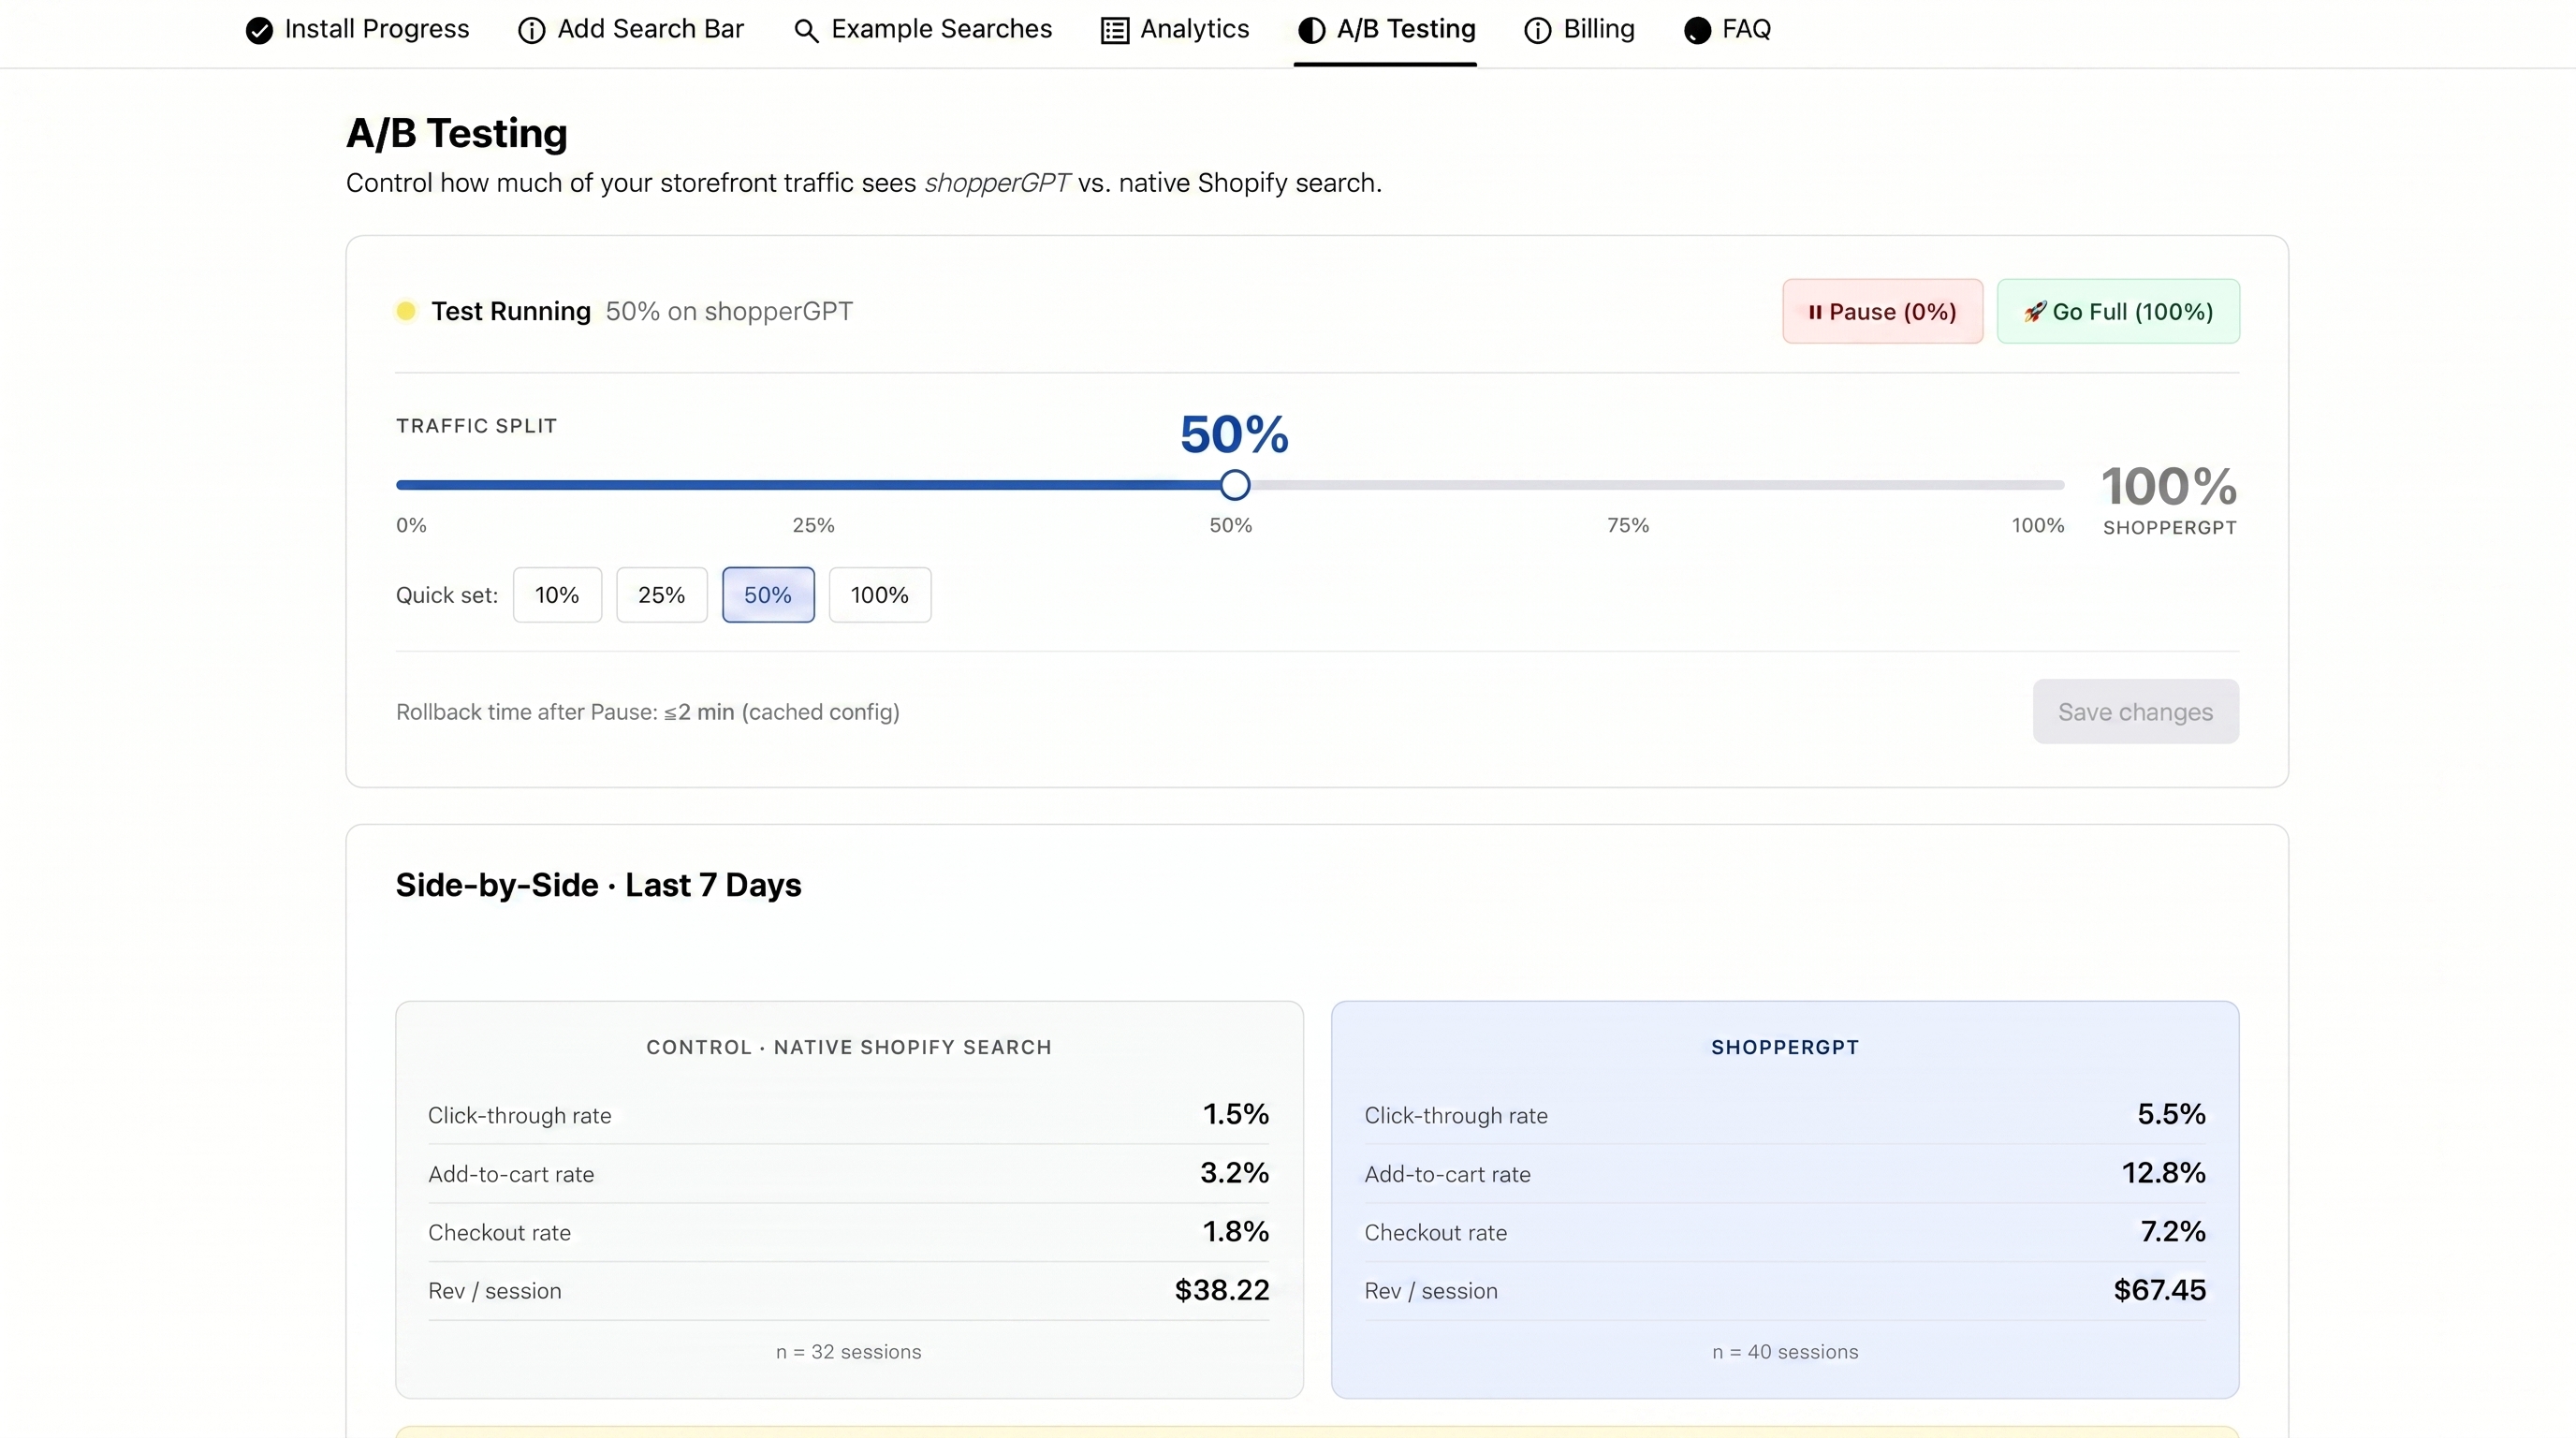Click the slider track at the 25% mark
This screenshot has width=2576, height=1438.
(813, 485)
